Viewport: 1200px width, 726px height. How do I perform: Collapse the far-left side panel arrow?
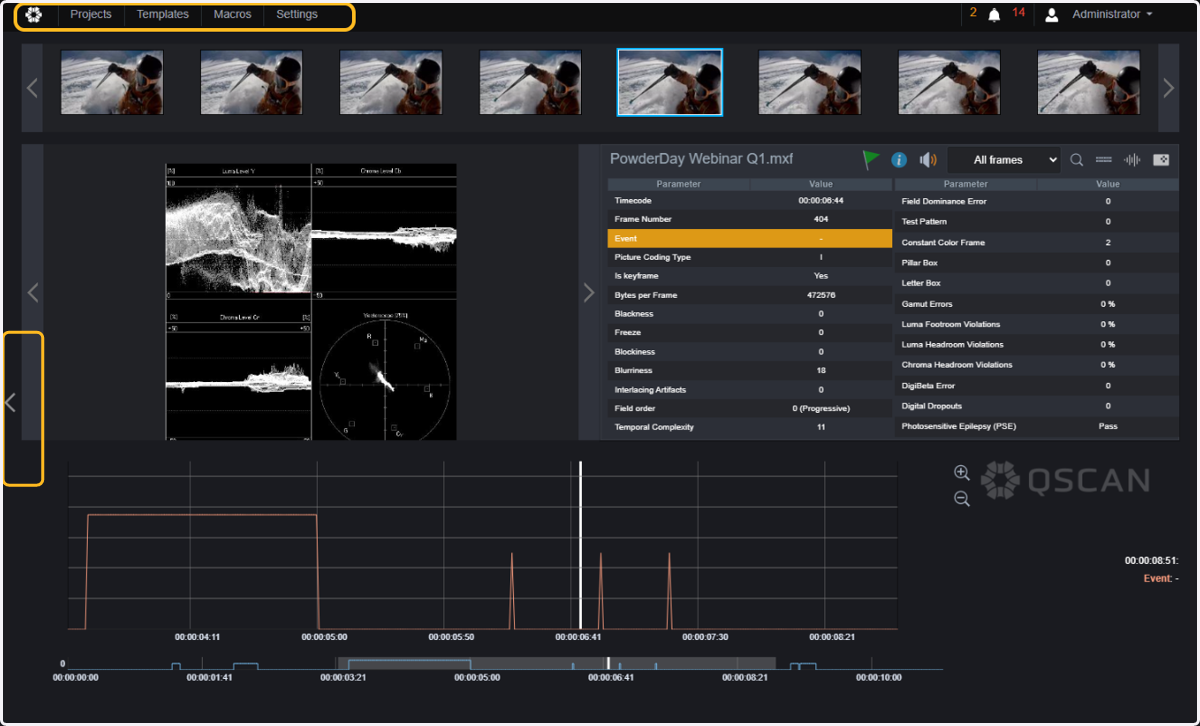(x=11, y=402)
